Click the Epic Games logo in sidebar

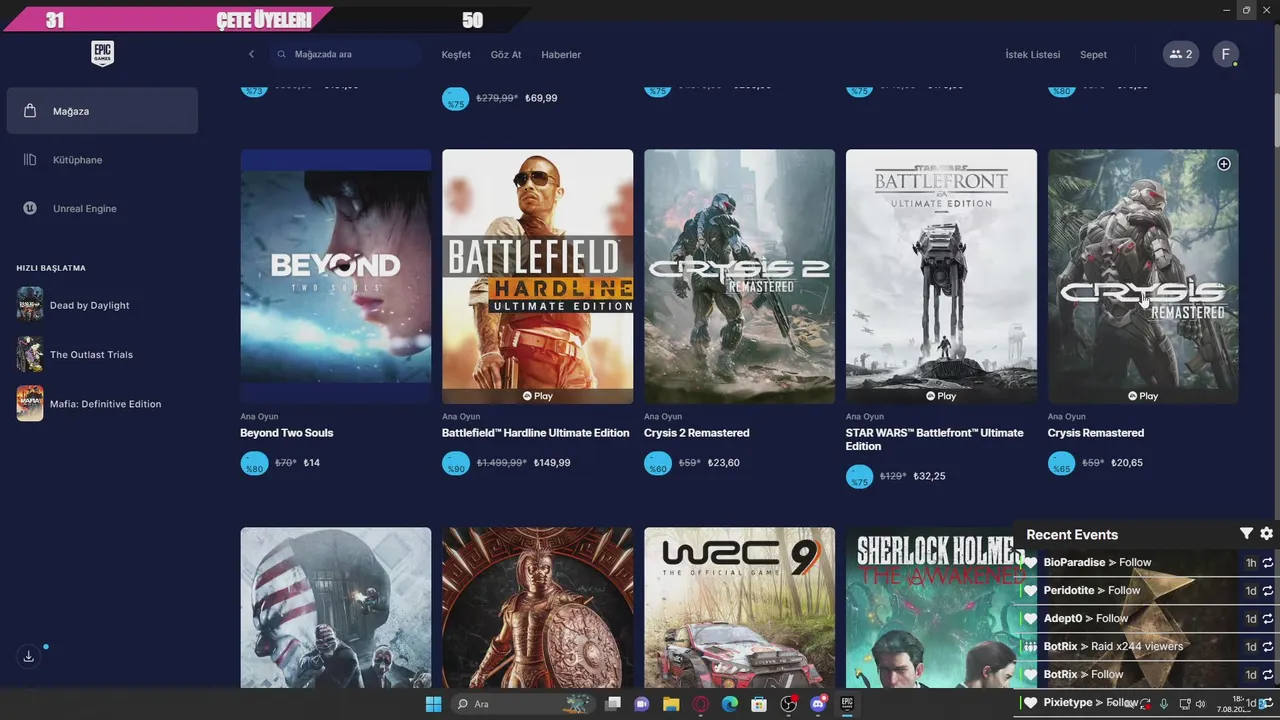coord(102,54)
